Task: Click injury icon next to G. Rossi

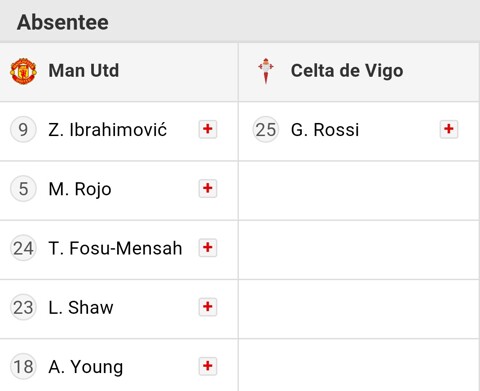Action: click(449, 129)
